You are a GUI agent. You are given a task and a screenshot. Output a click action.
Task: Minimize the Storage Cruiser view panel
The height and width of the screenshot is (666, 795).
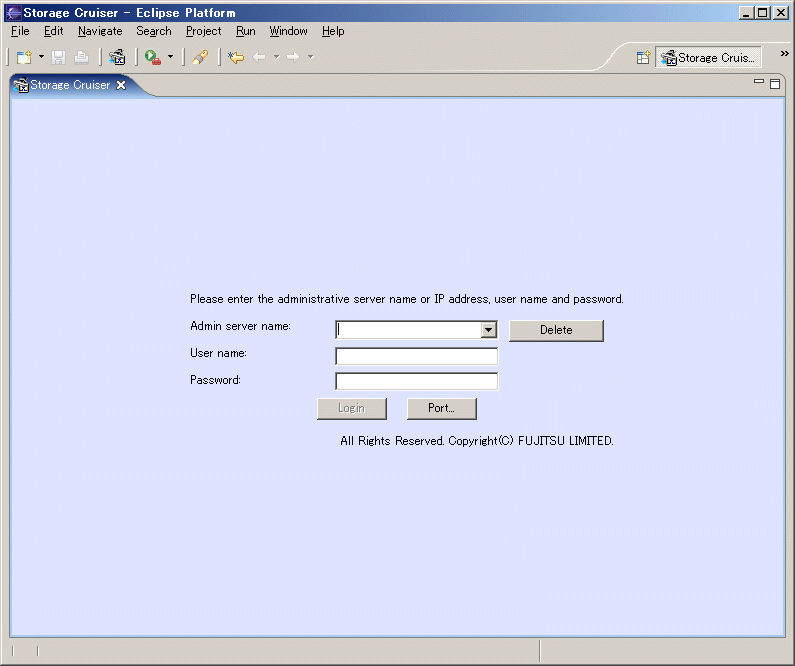coord(758,81)
